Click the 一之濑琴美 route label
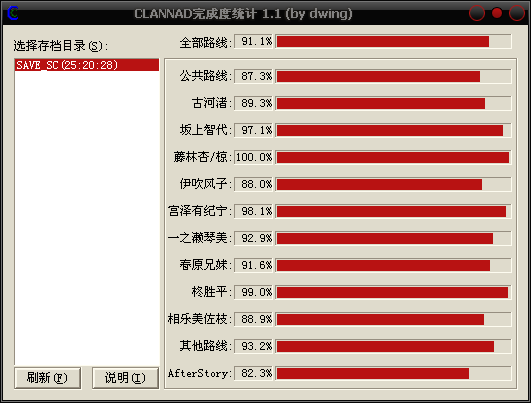Image resolution: width=531 pixels, height=403 pixels. click(200, 238)
